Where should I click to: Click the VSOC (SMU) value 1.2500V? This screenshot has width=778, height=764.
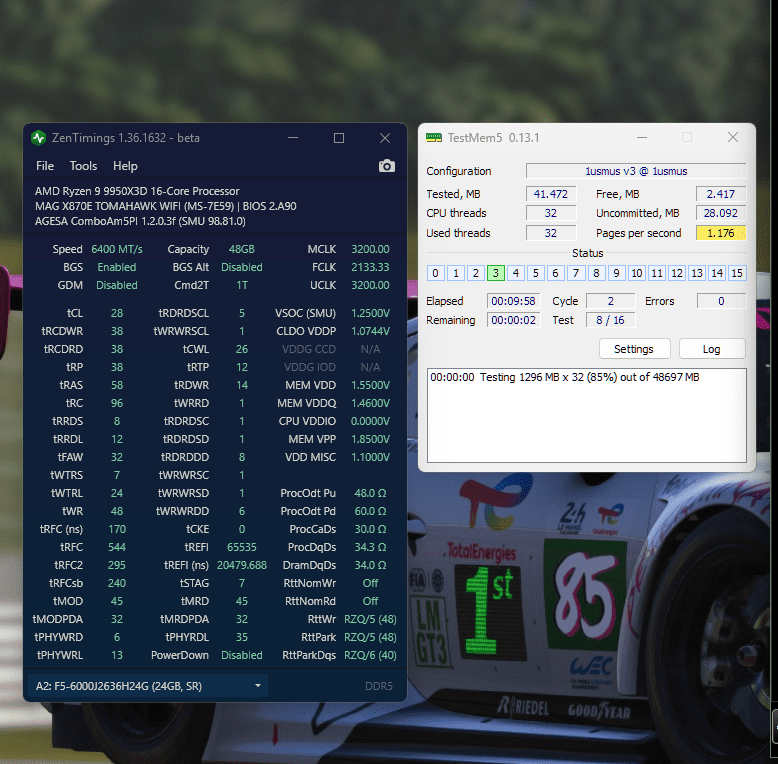(x=370, y=313)
